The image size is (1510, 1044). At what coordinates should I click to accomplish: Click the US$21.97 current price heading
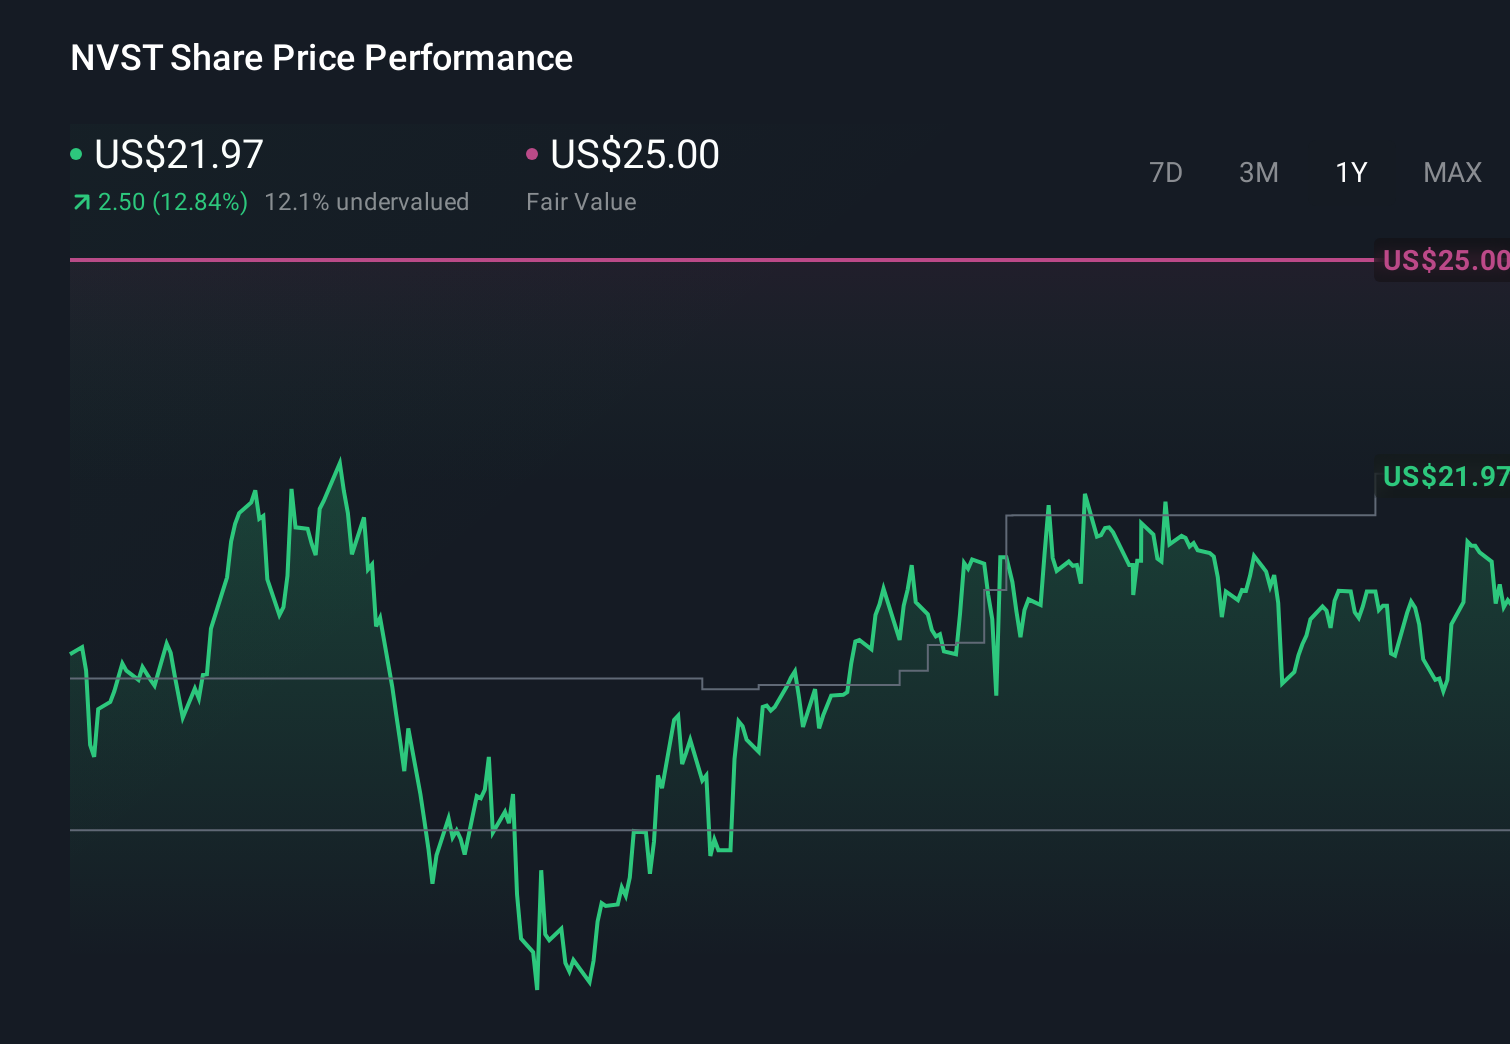178,153
